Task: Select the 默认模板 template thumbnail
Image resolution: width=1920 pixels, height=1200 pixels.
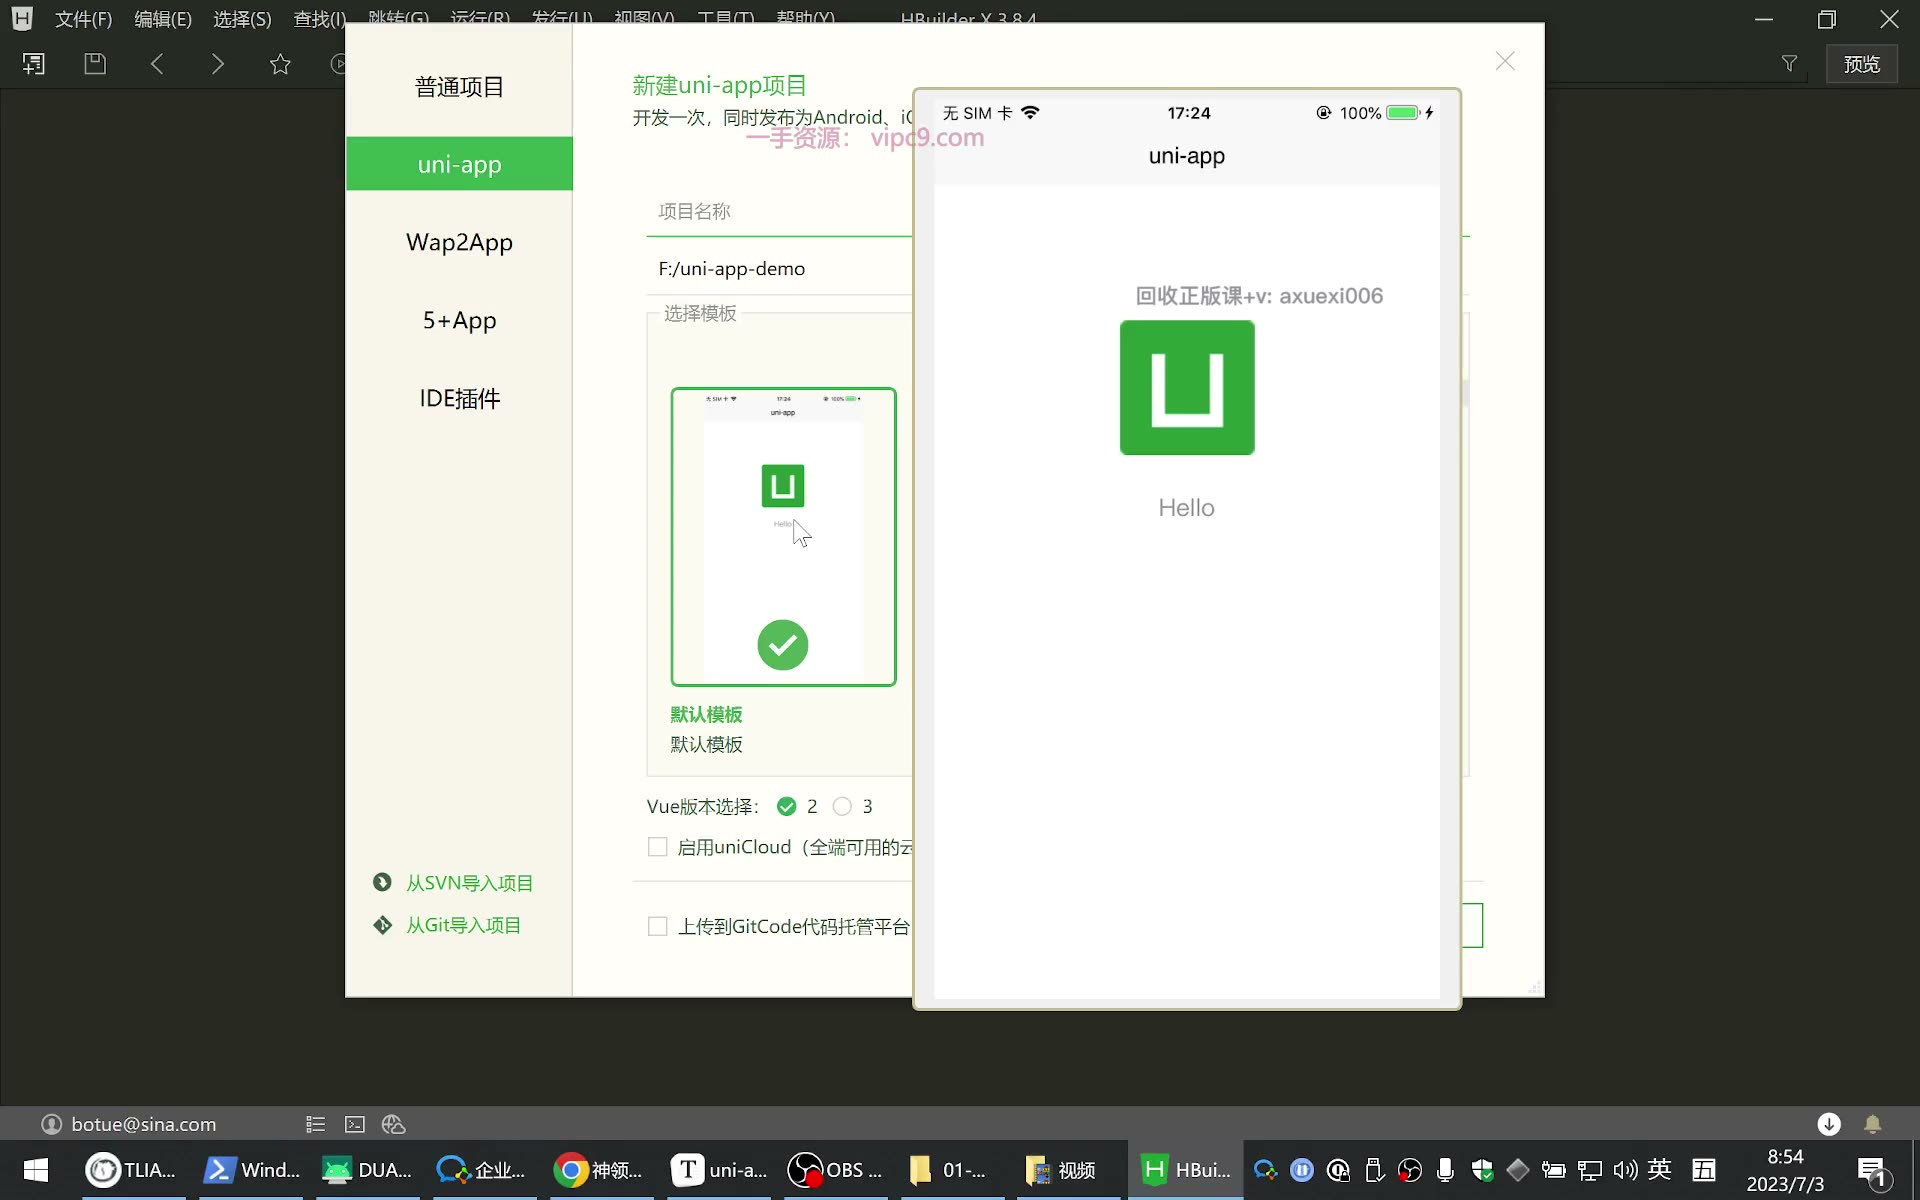Action: point(783,537)
